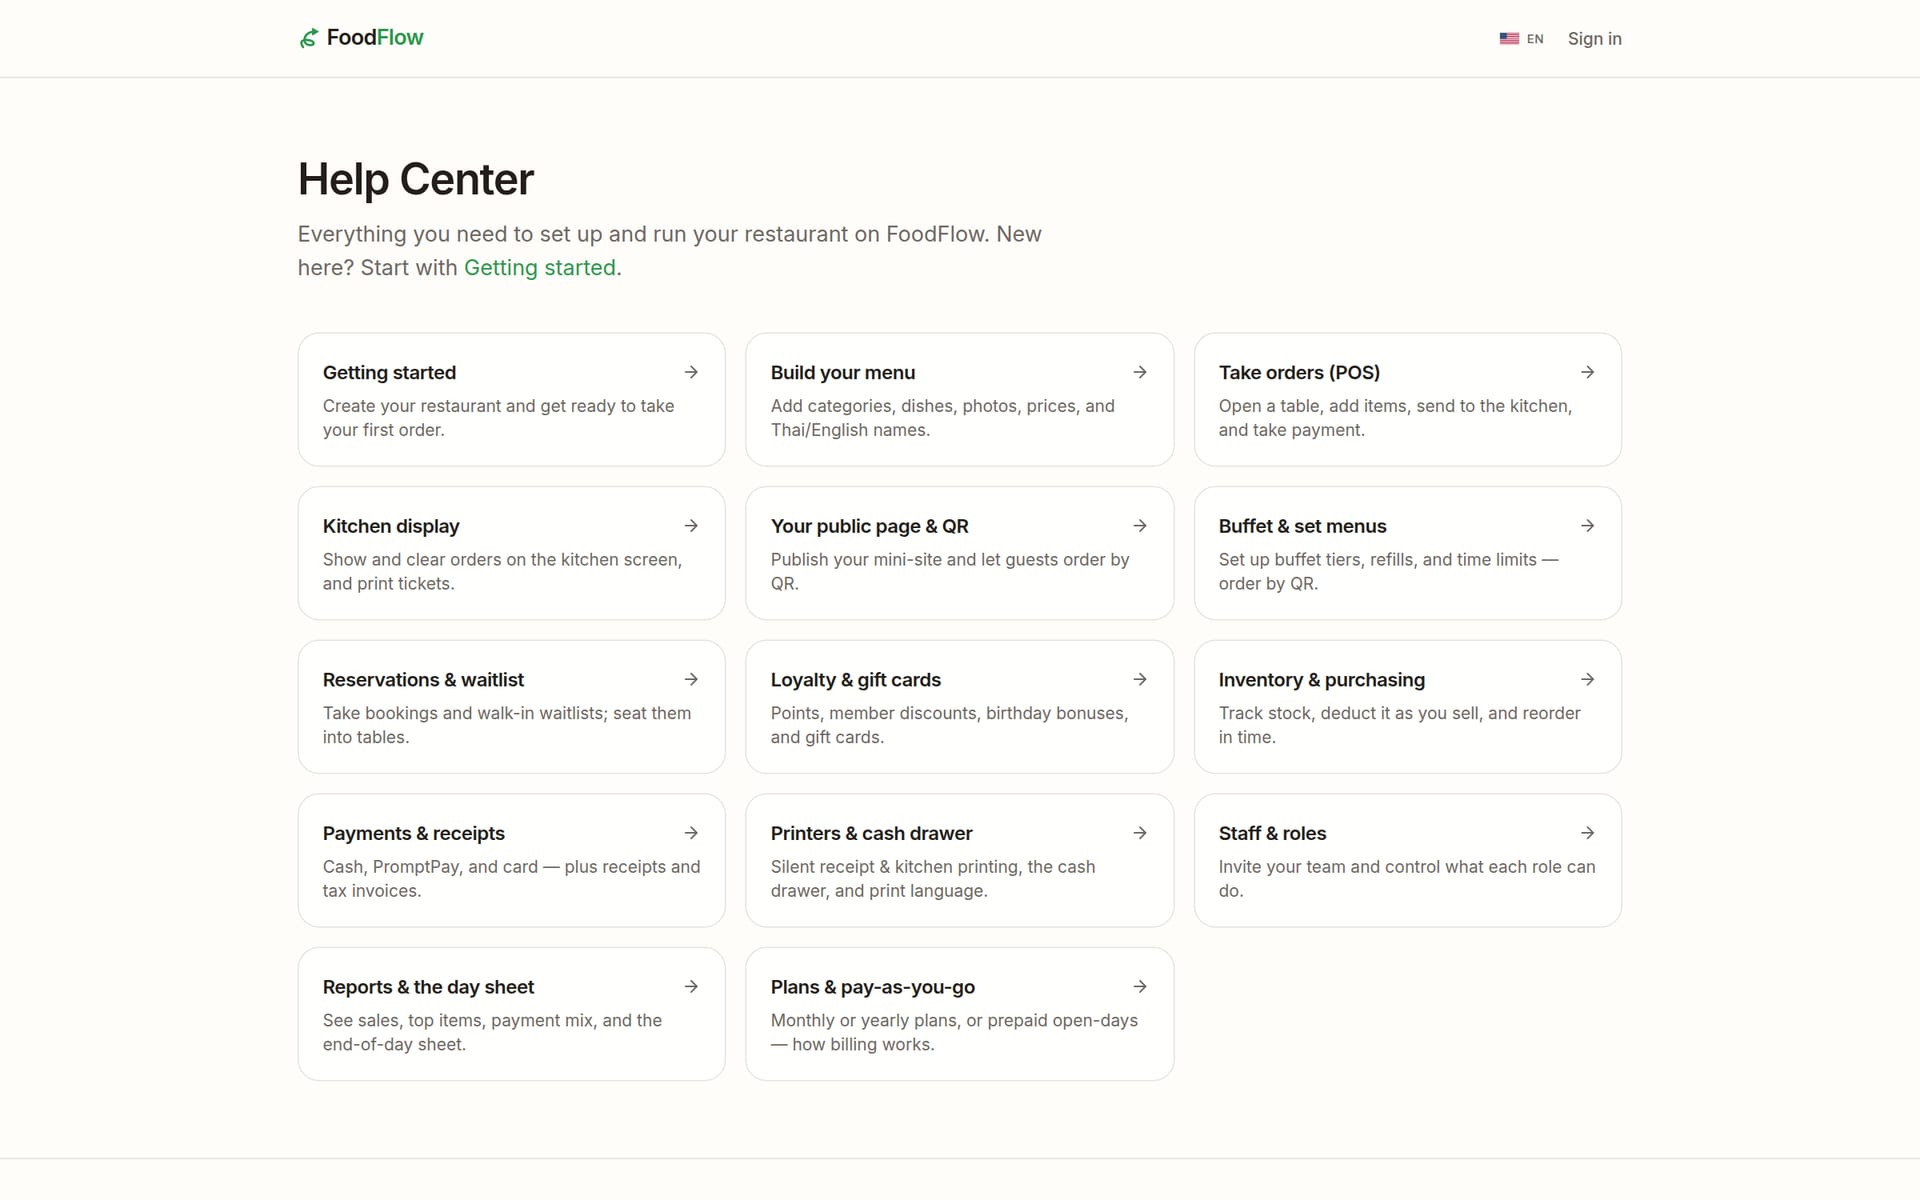Viewport: 1920px width, 1200px height.
Task: Click arrow on Inventory & purchasing card
Action: [x=1588, y=679]
